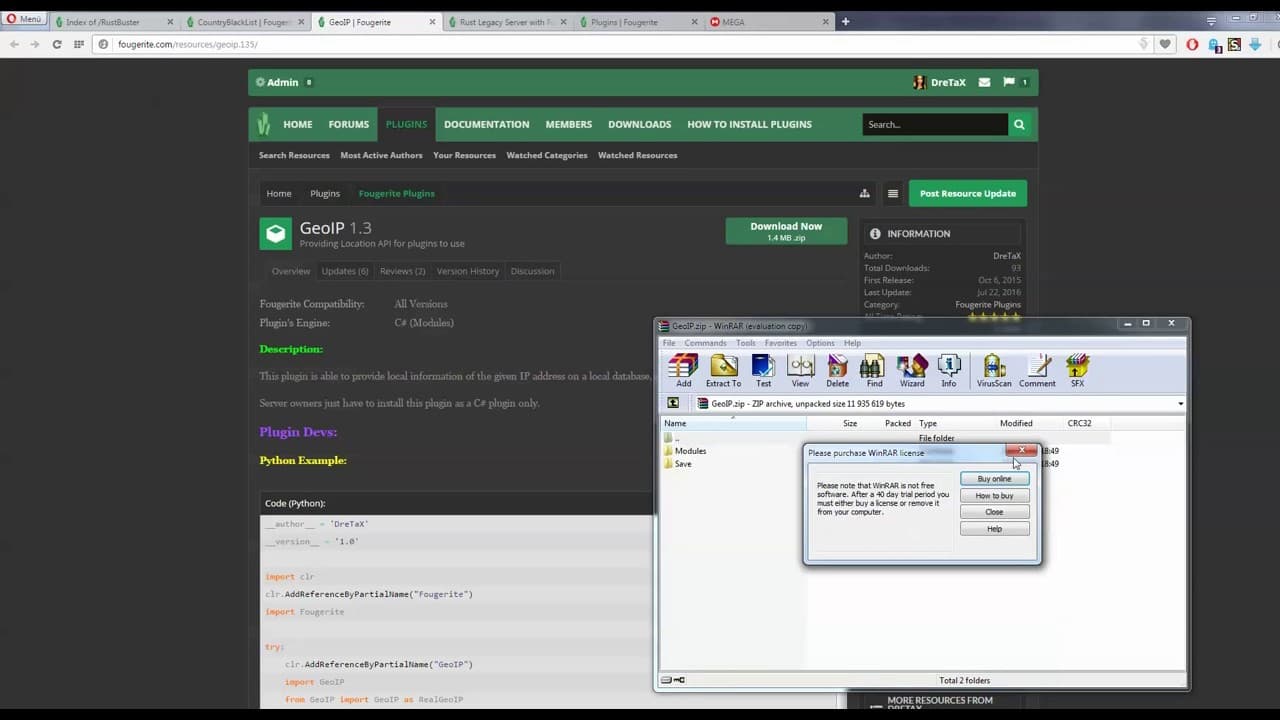
Task: Select the Modules folder in WinRAR
Action: (690, 451)
